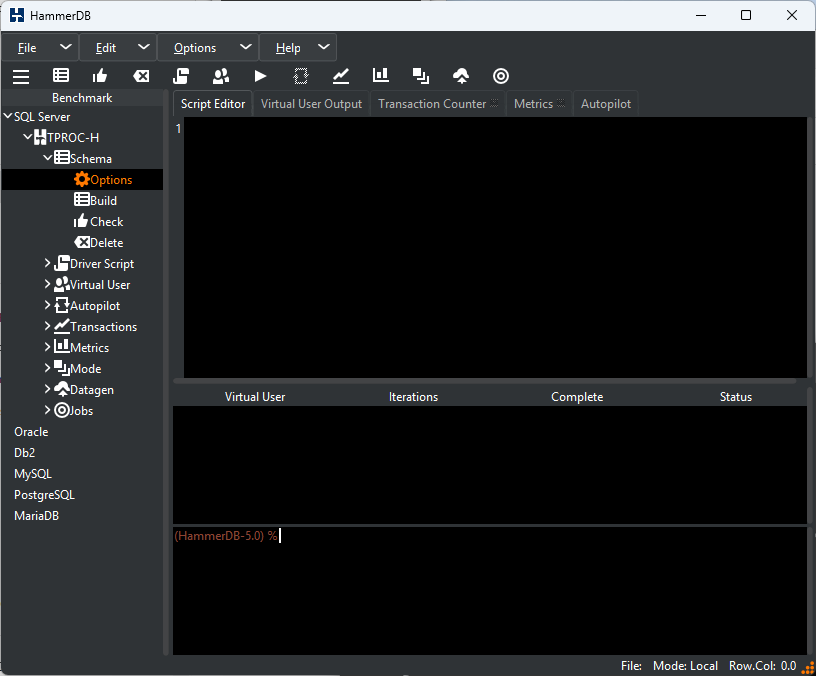Click the Jobs target toolbar icon
Image resolution: width=816 pixels, height=676 pixels.
(501, 76)
